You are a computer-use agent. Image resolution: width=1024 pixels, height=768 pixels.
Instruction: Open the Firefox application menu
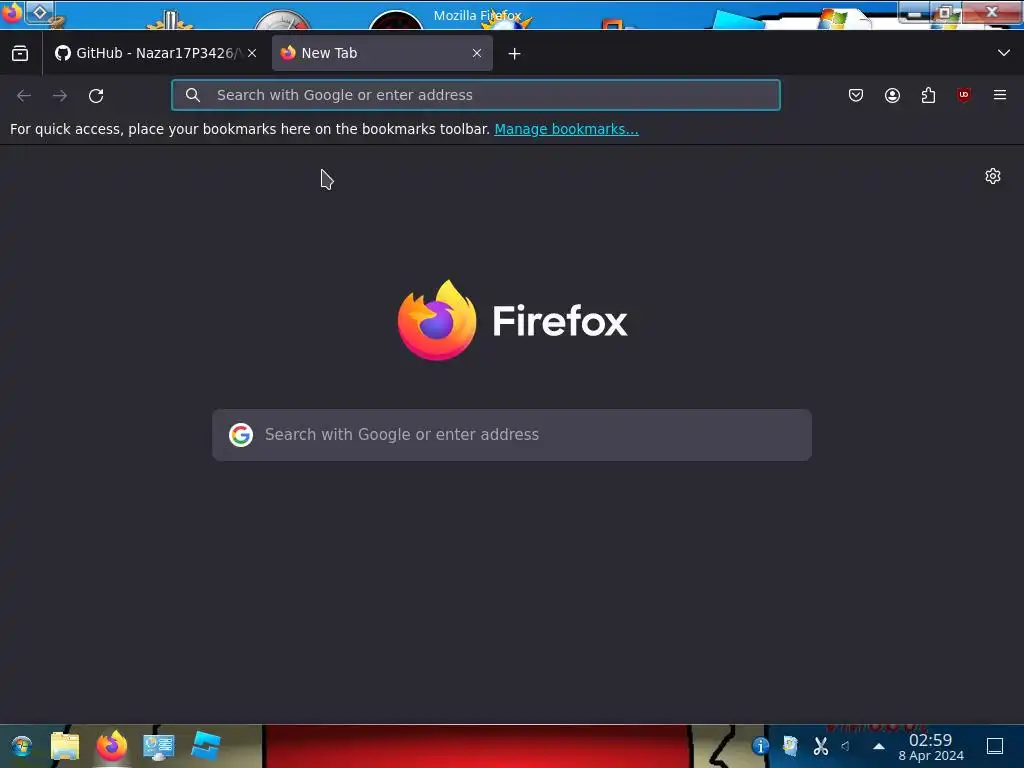tap(1000, 96)
